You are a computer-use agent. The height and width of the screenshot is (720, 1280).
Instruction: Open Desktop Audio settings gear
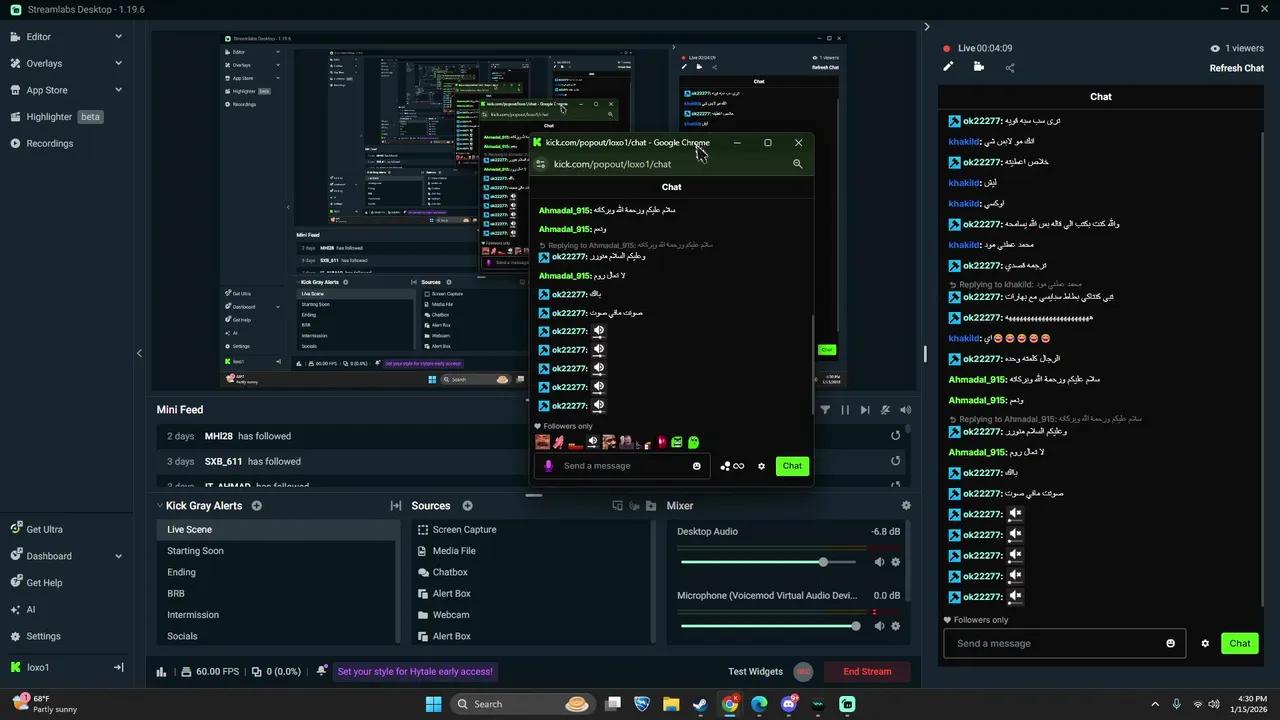tap(895, 562)
